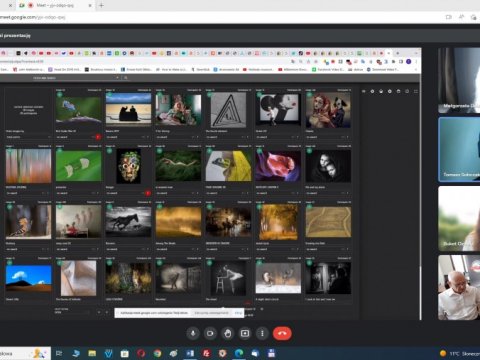Click red score badge under mask portrait
The height and width of the screenshot is (360, 480).
pyautogui.click(x=148, y=193)
